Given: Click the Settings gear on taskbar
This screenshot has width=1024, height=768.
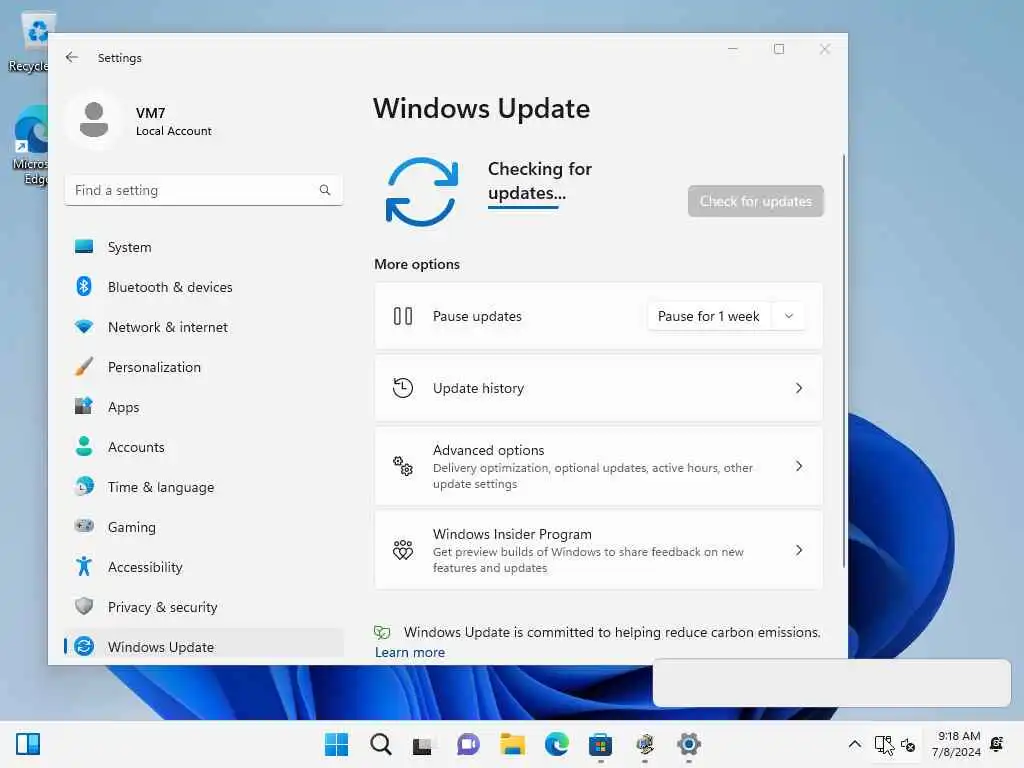Looking at the screenshot, I should click(688, 744).
